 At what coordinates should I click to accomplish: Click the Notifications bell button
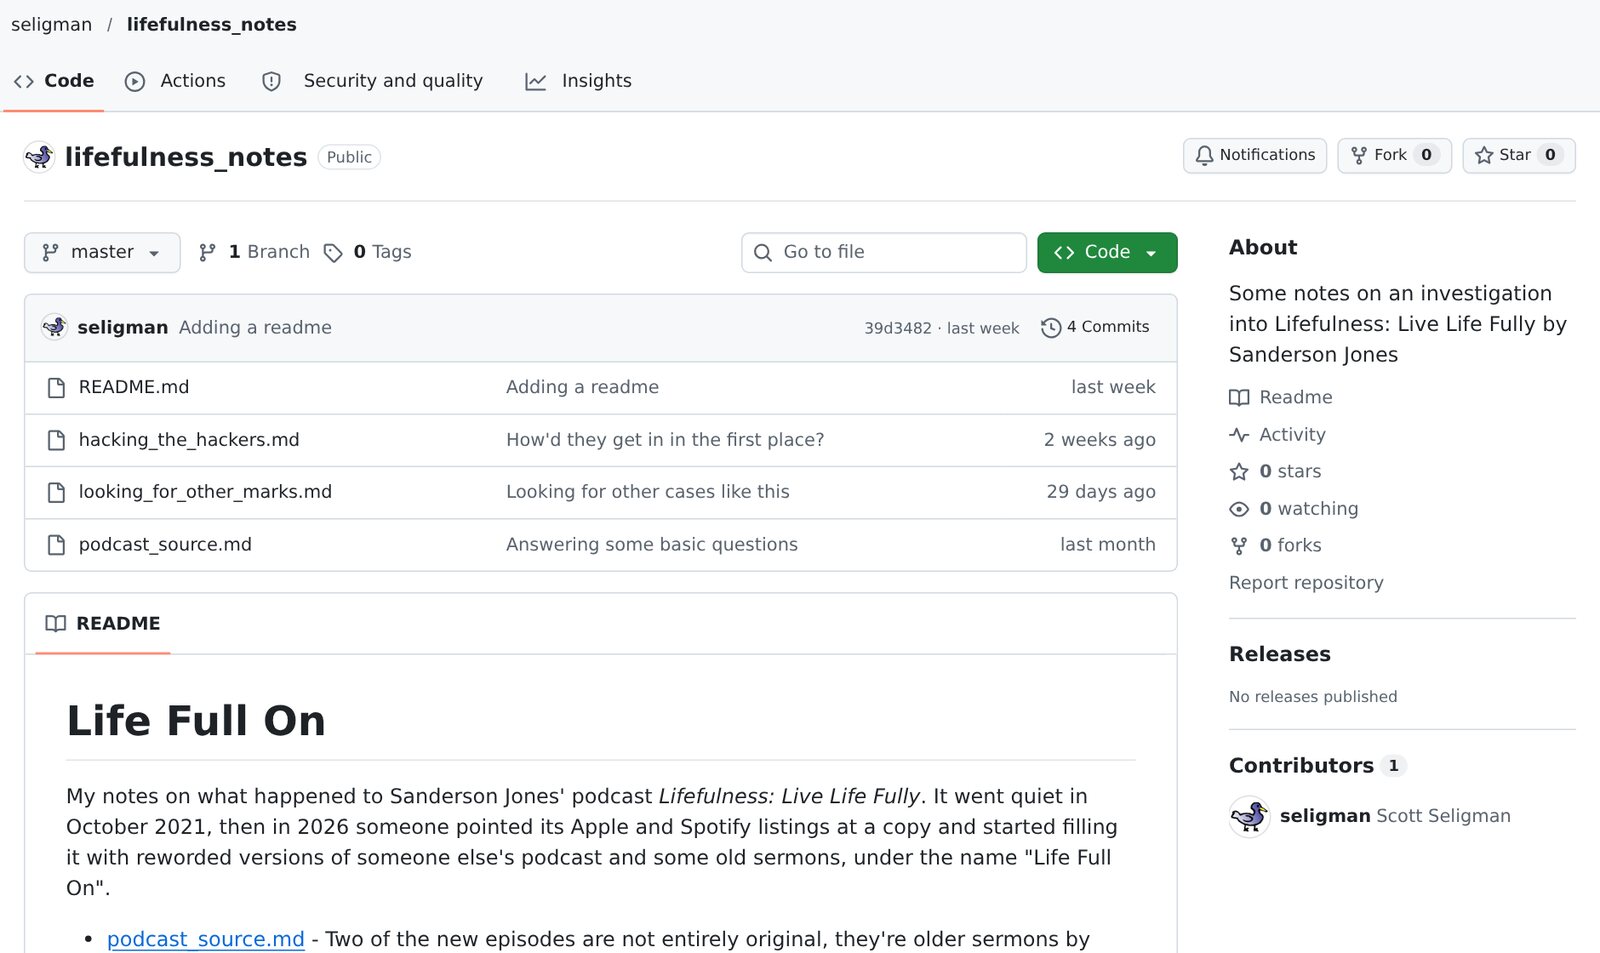(1255, 155)
